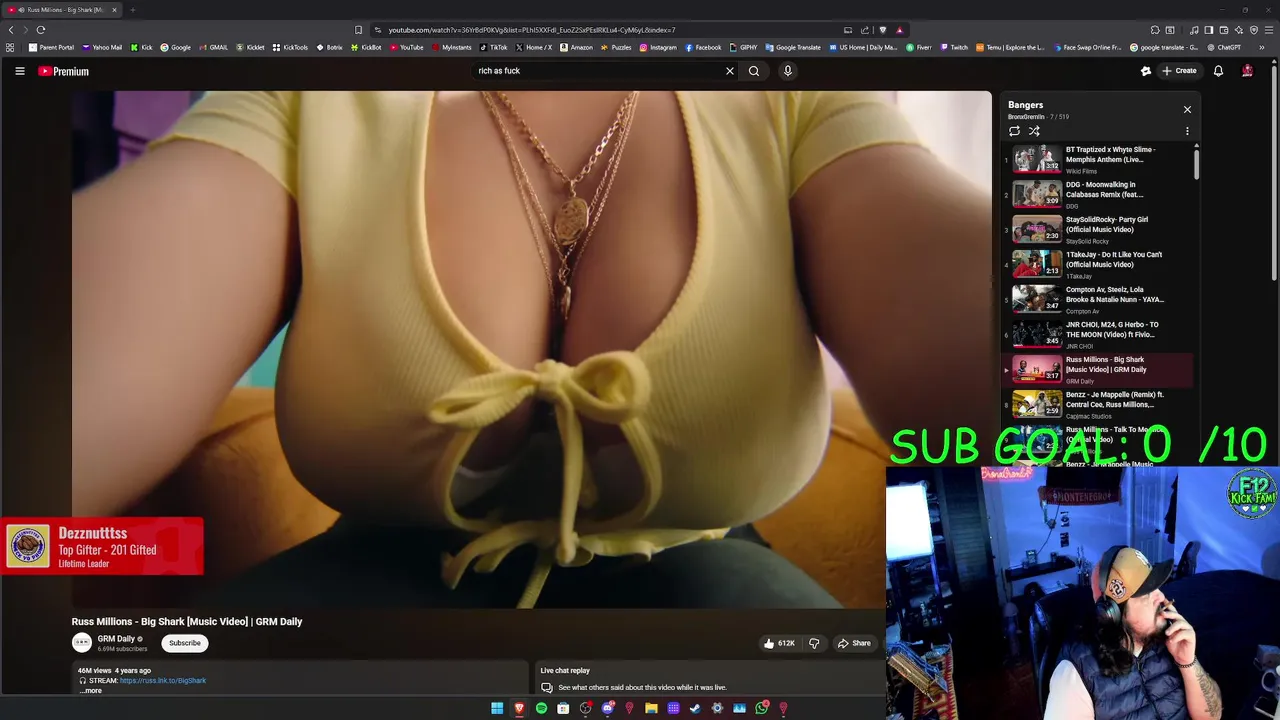
Task: Open the YouTube hamburger guide menu
Action: coord(19,71)
